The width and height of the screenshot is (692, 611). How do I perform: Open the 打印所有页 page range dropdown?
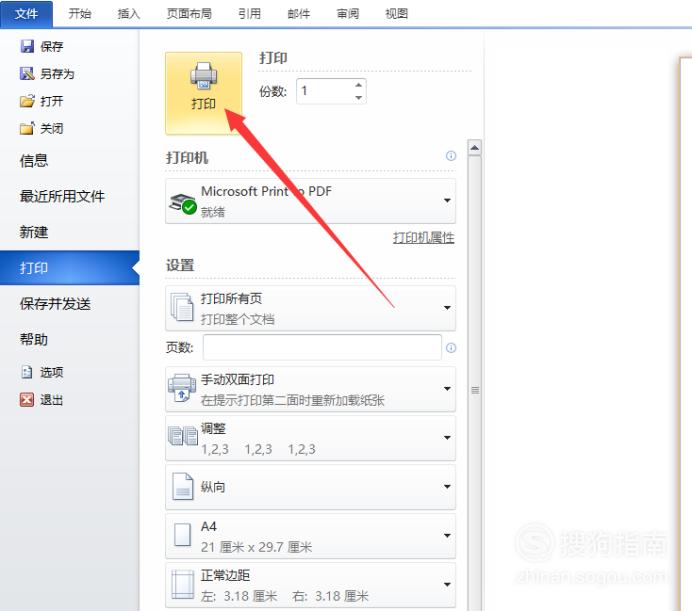click(310, 308)
